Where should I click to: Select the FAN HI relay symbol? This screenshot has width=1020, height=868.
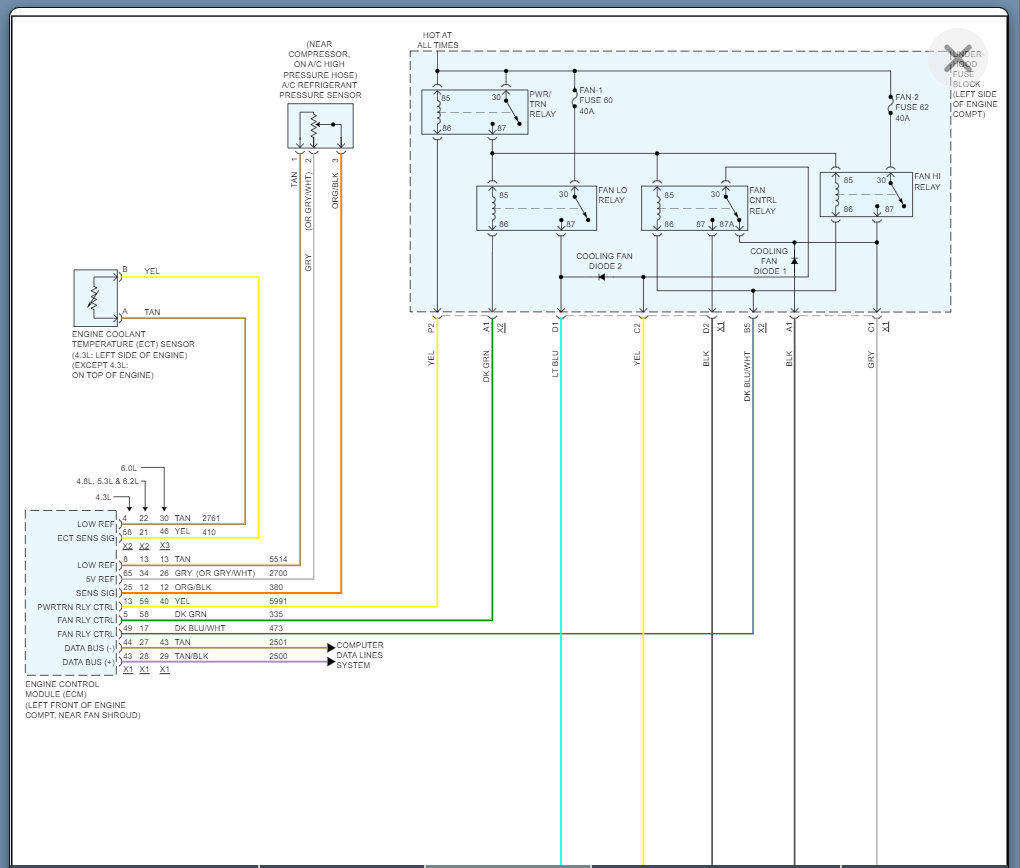865,194
